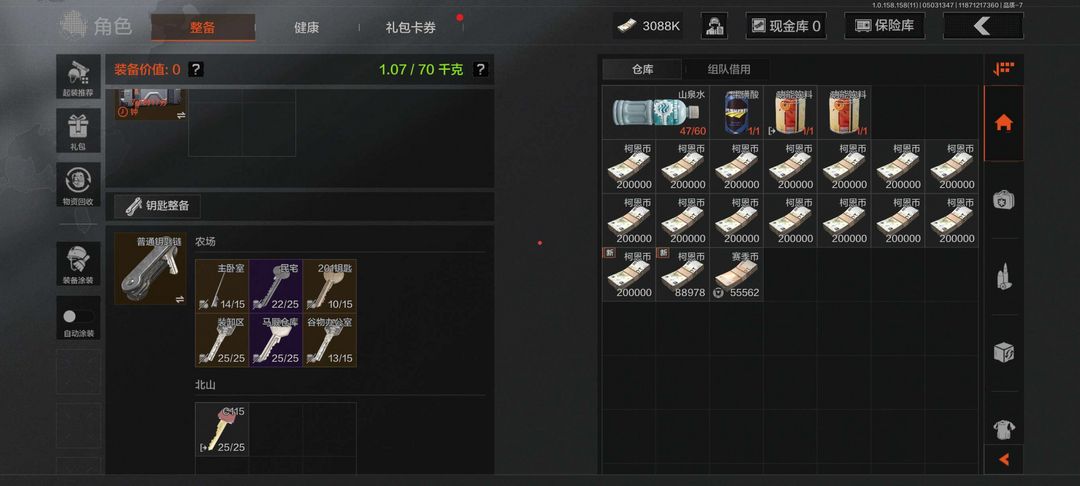Collapse sidebar with the orange arrow at bottom right
Screen dimensions: 1080x486
[1004, 459]
